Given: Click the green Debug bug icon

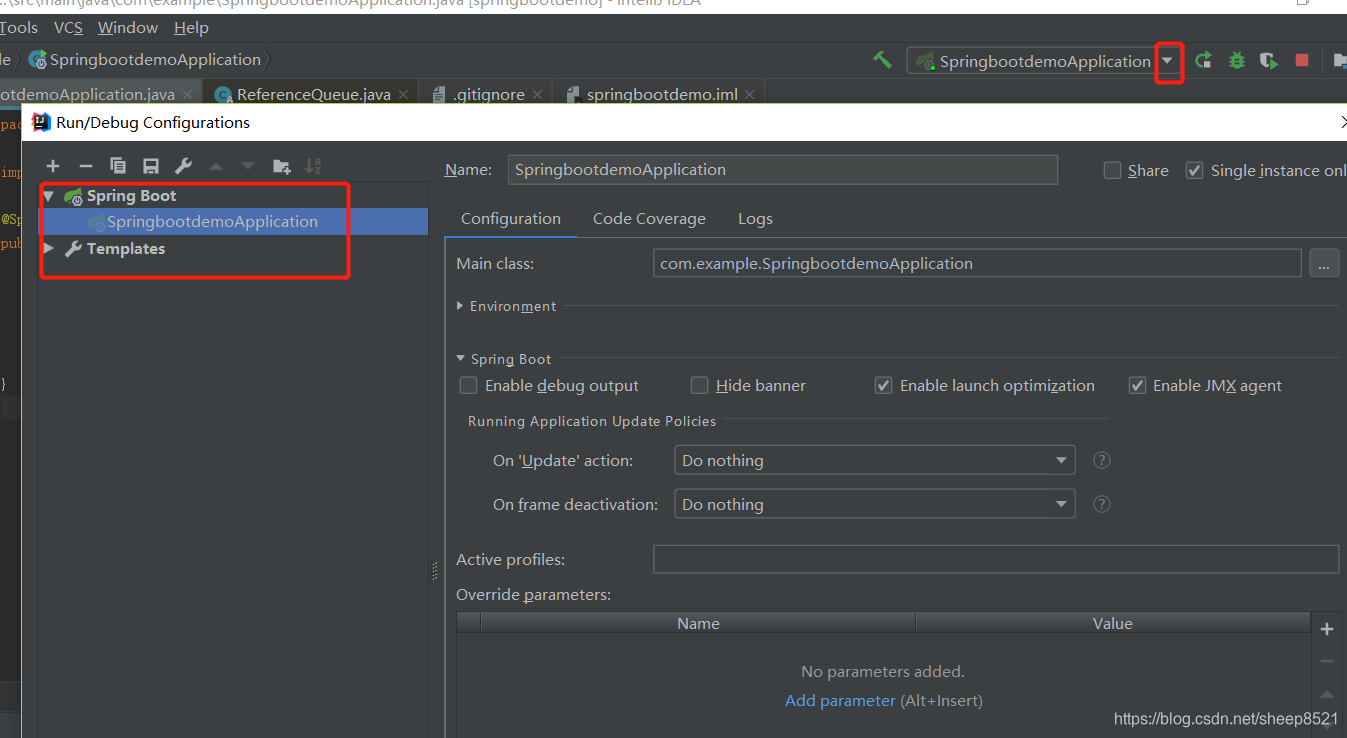Looking at the screenshot, I should (x=1237, y=60).
